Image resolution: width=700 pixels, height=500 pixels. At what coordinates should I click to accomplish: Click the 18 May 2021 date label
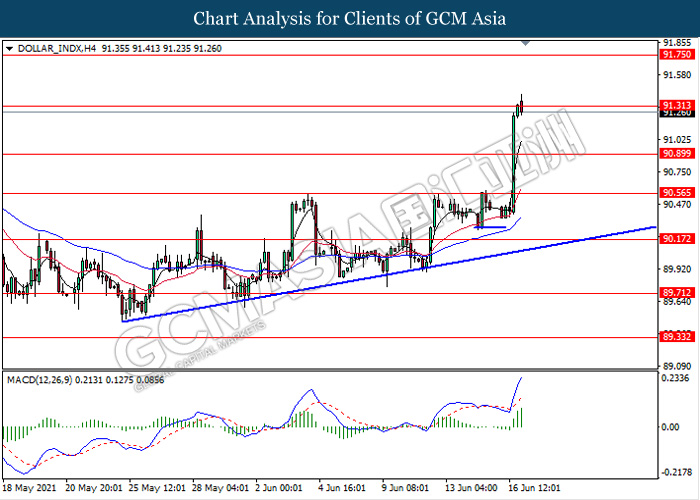[x=32, y=488]
